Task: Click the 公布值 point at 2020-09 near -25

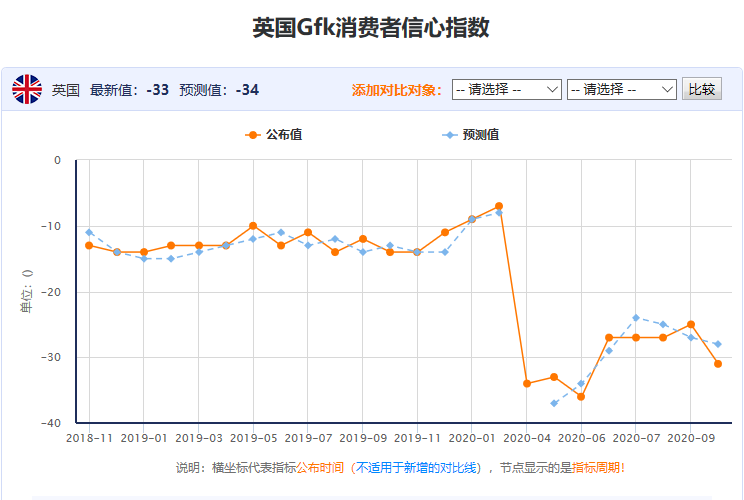Action: pos(691,324)
